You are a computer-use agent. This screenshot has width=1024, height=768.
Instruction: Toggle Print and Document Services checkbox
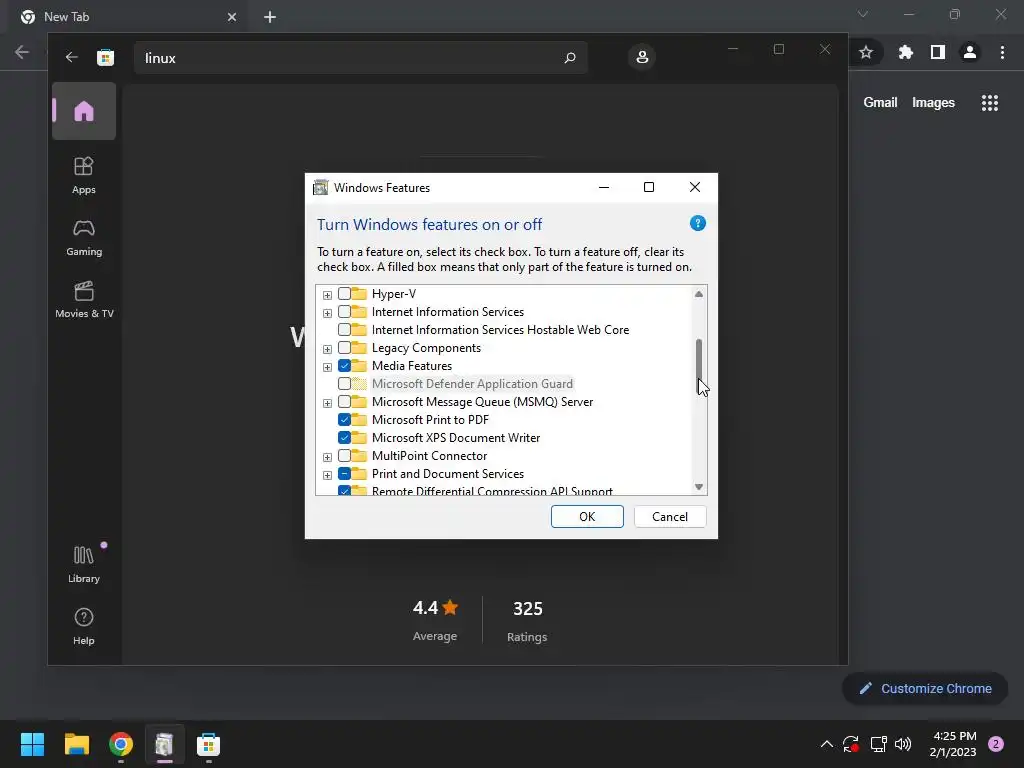click(344, 473)
